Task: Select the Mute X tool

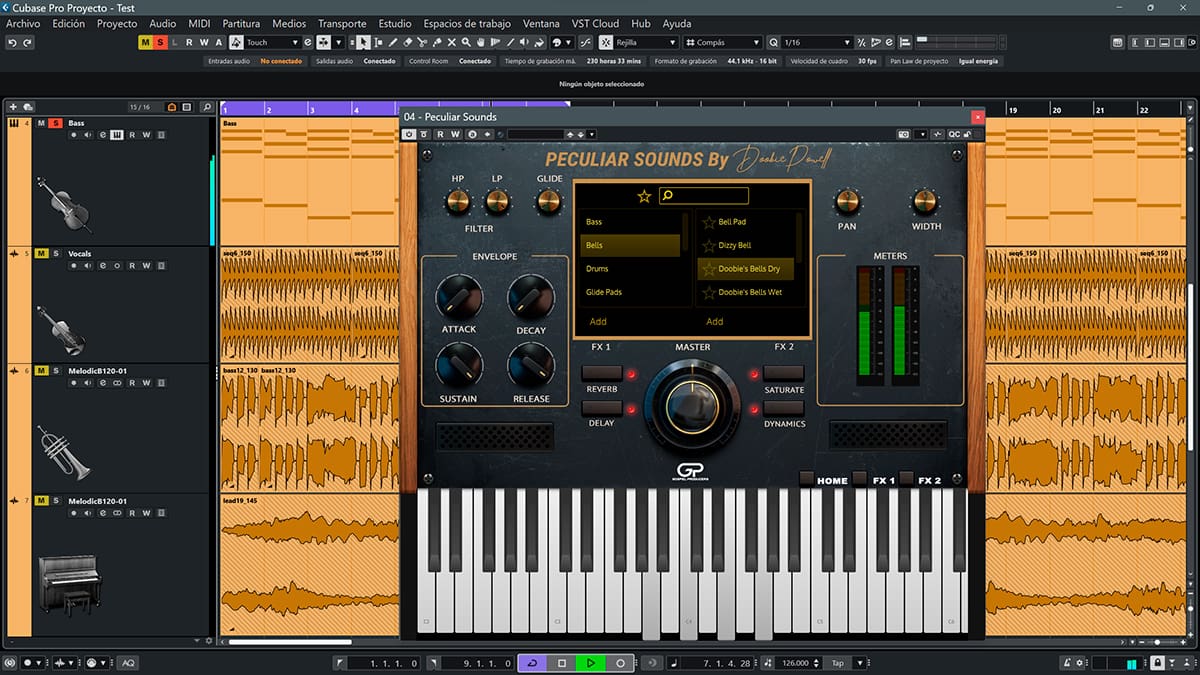Action: coord(452,43)
